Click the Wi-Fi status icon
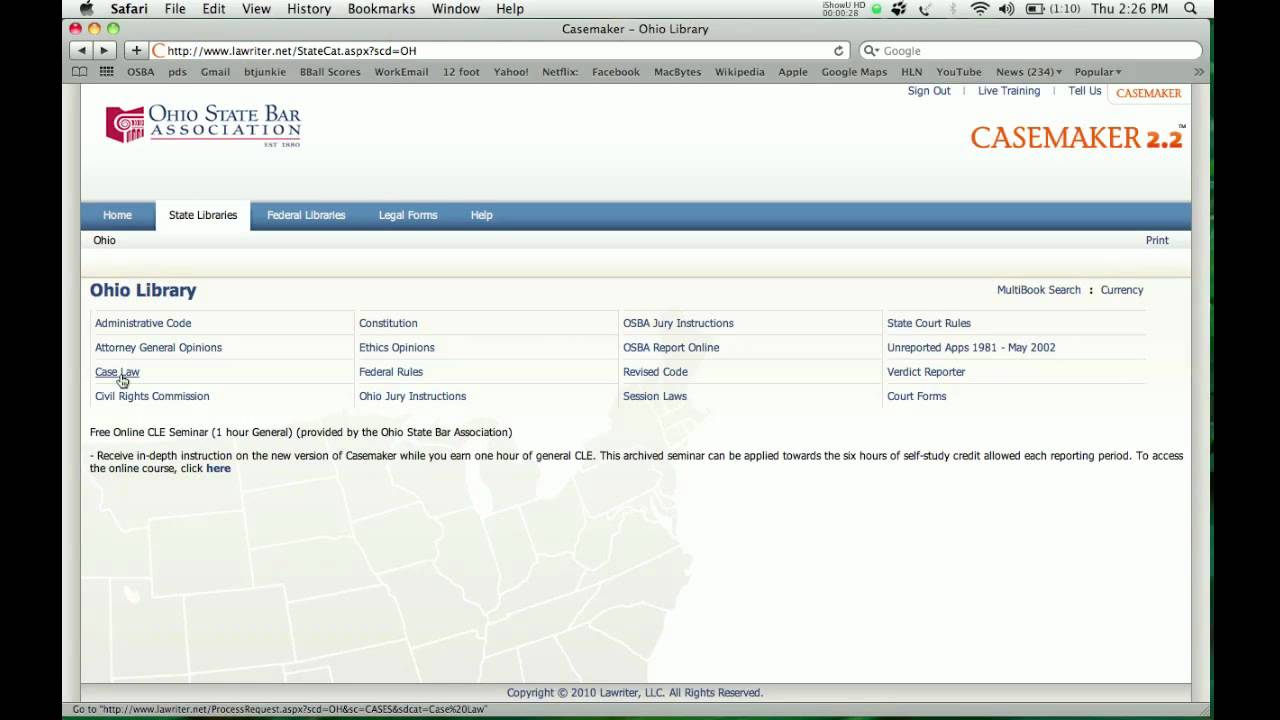 980,9
